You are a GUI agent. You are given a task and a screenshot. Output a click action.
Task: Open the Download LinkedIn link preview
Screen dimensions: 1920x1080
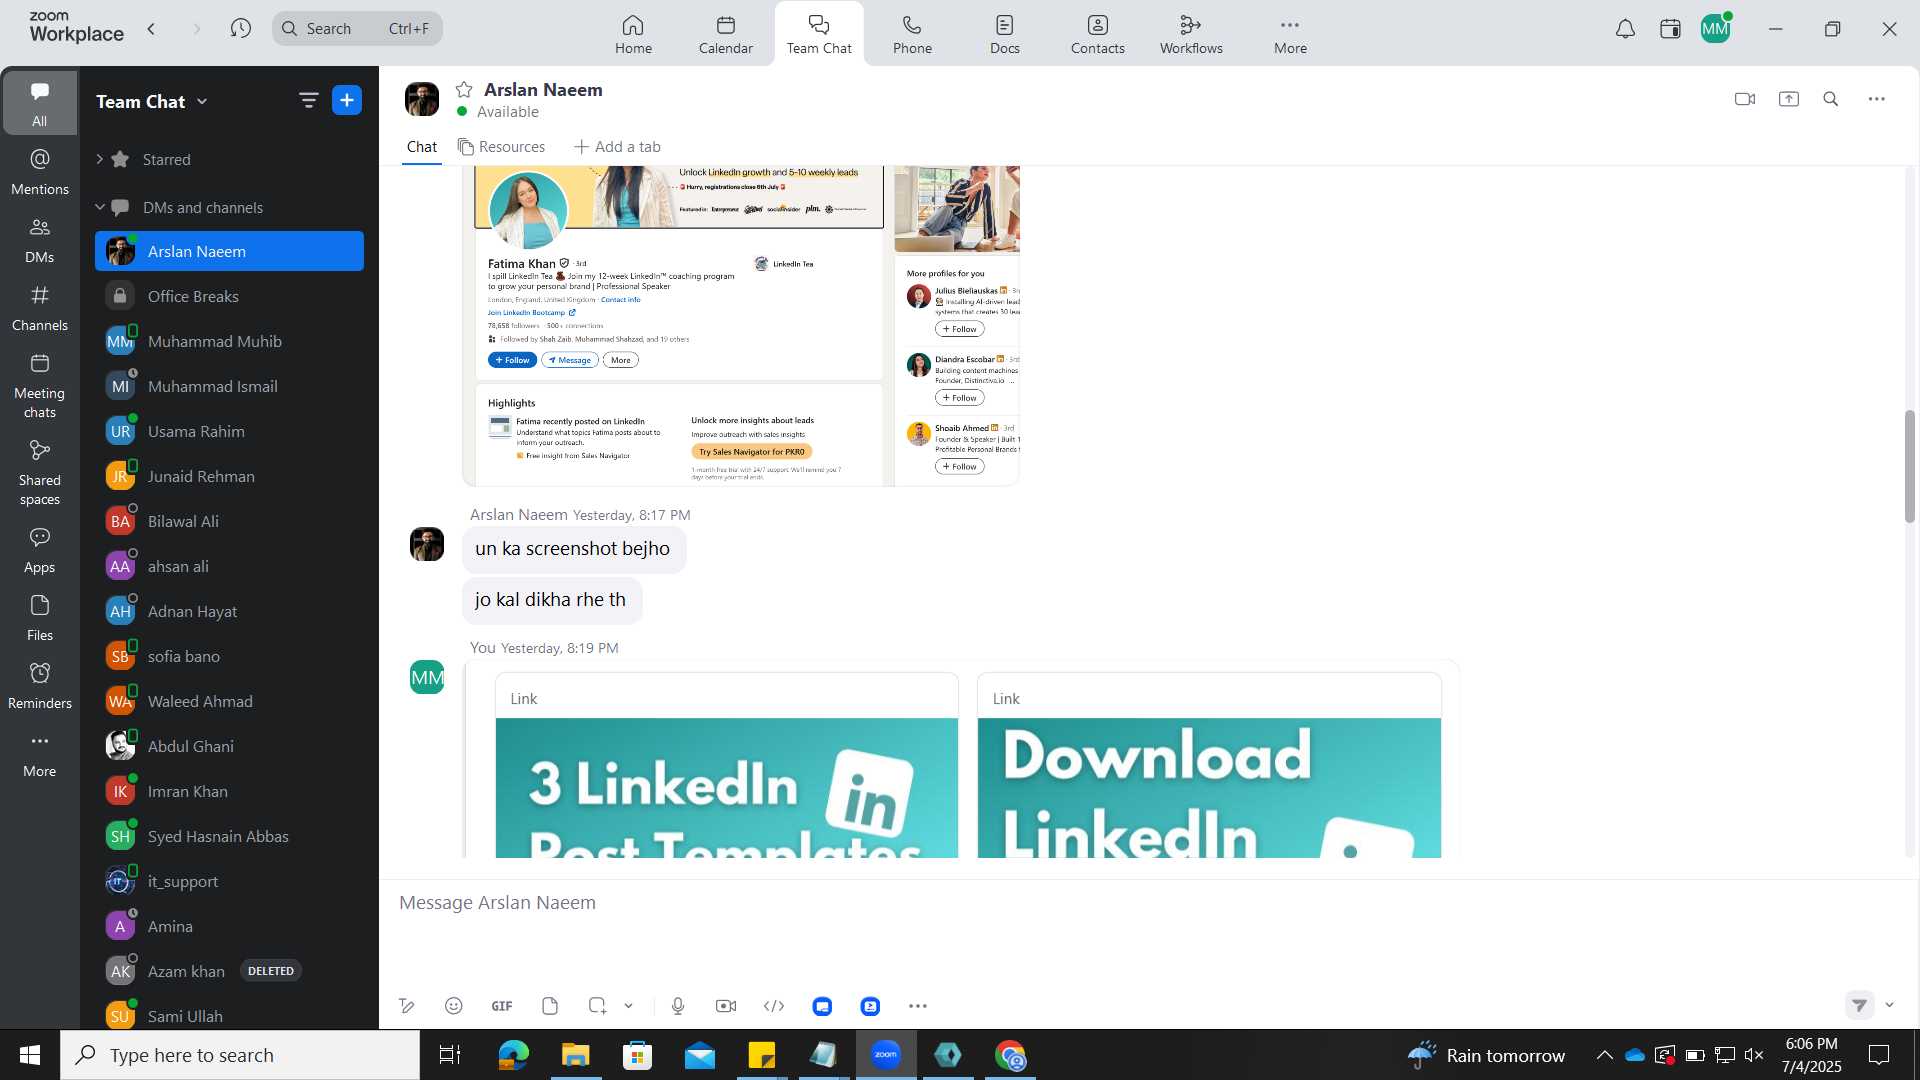click(1209, 765)
